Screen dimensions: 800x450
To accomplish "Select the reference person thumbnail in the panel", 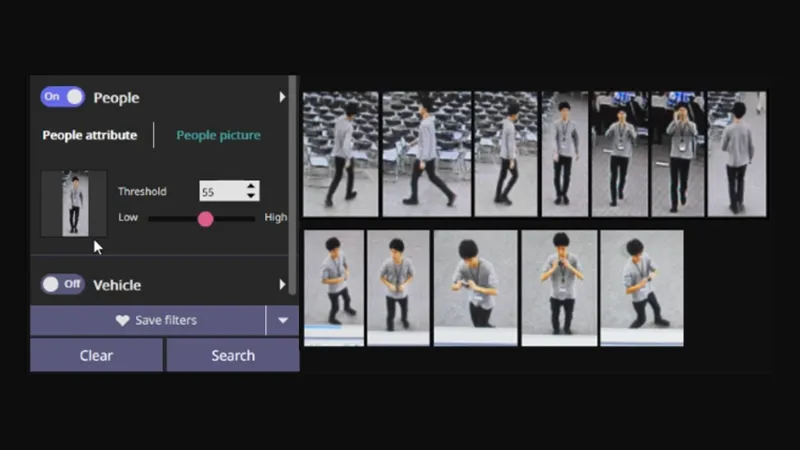I will click(x=73, y=203).
